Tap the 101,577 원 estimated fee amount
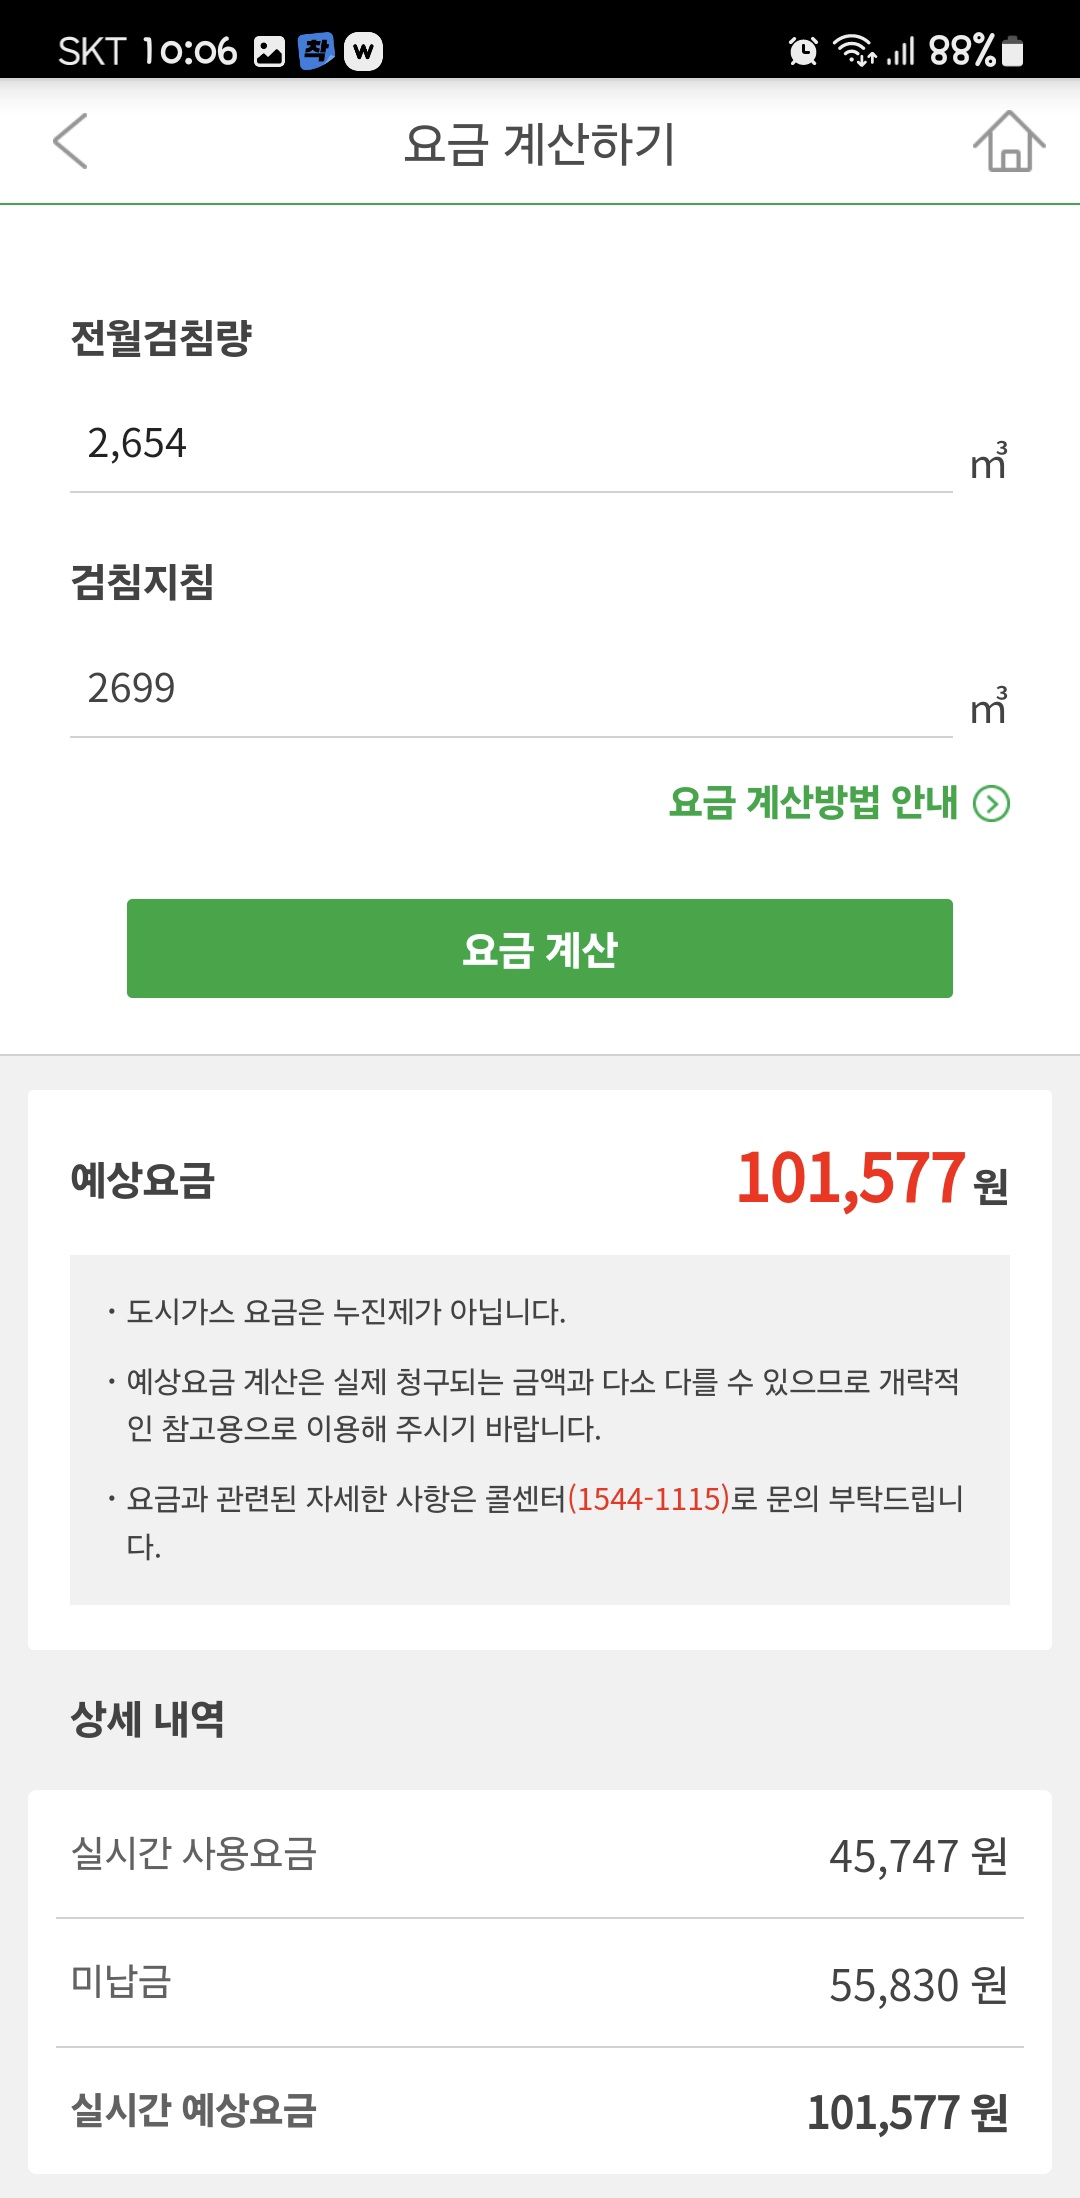 tap(870, 1179)
